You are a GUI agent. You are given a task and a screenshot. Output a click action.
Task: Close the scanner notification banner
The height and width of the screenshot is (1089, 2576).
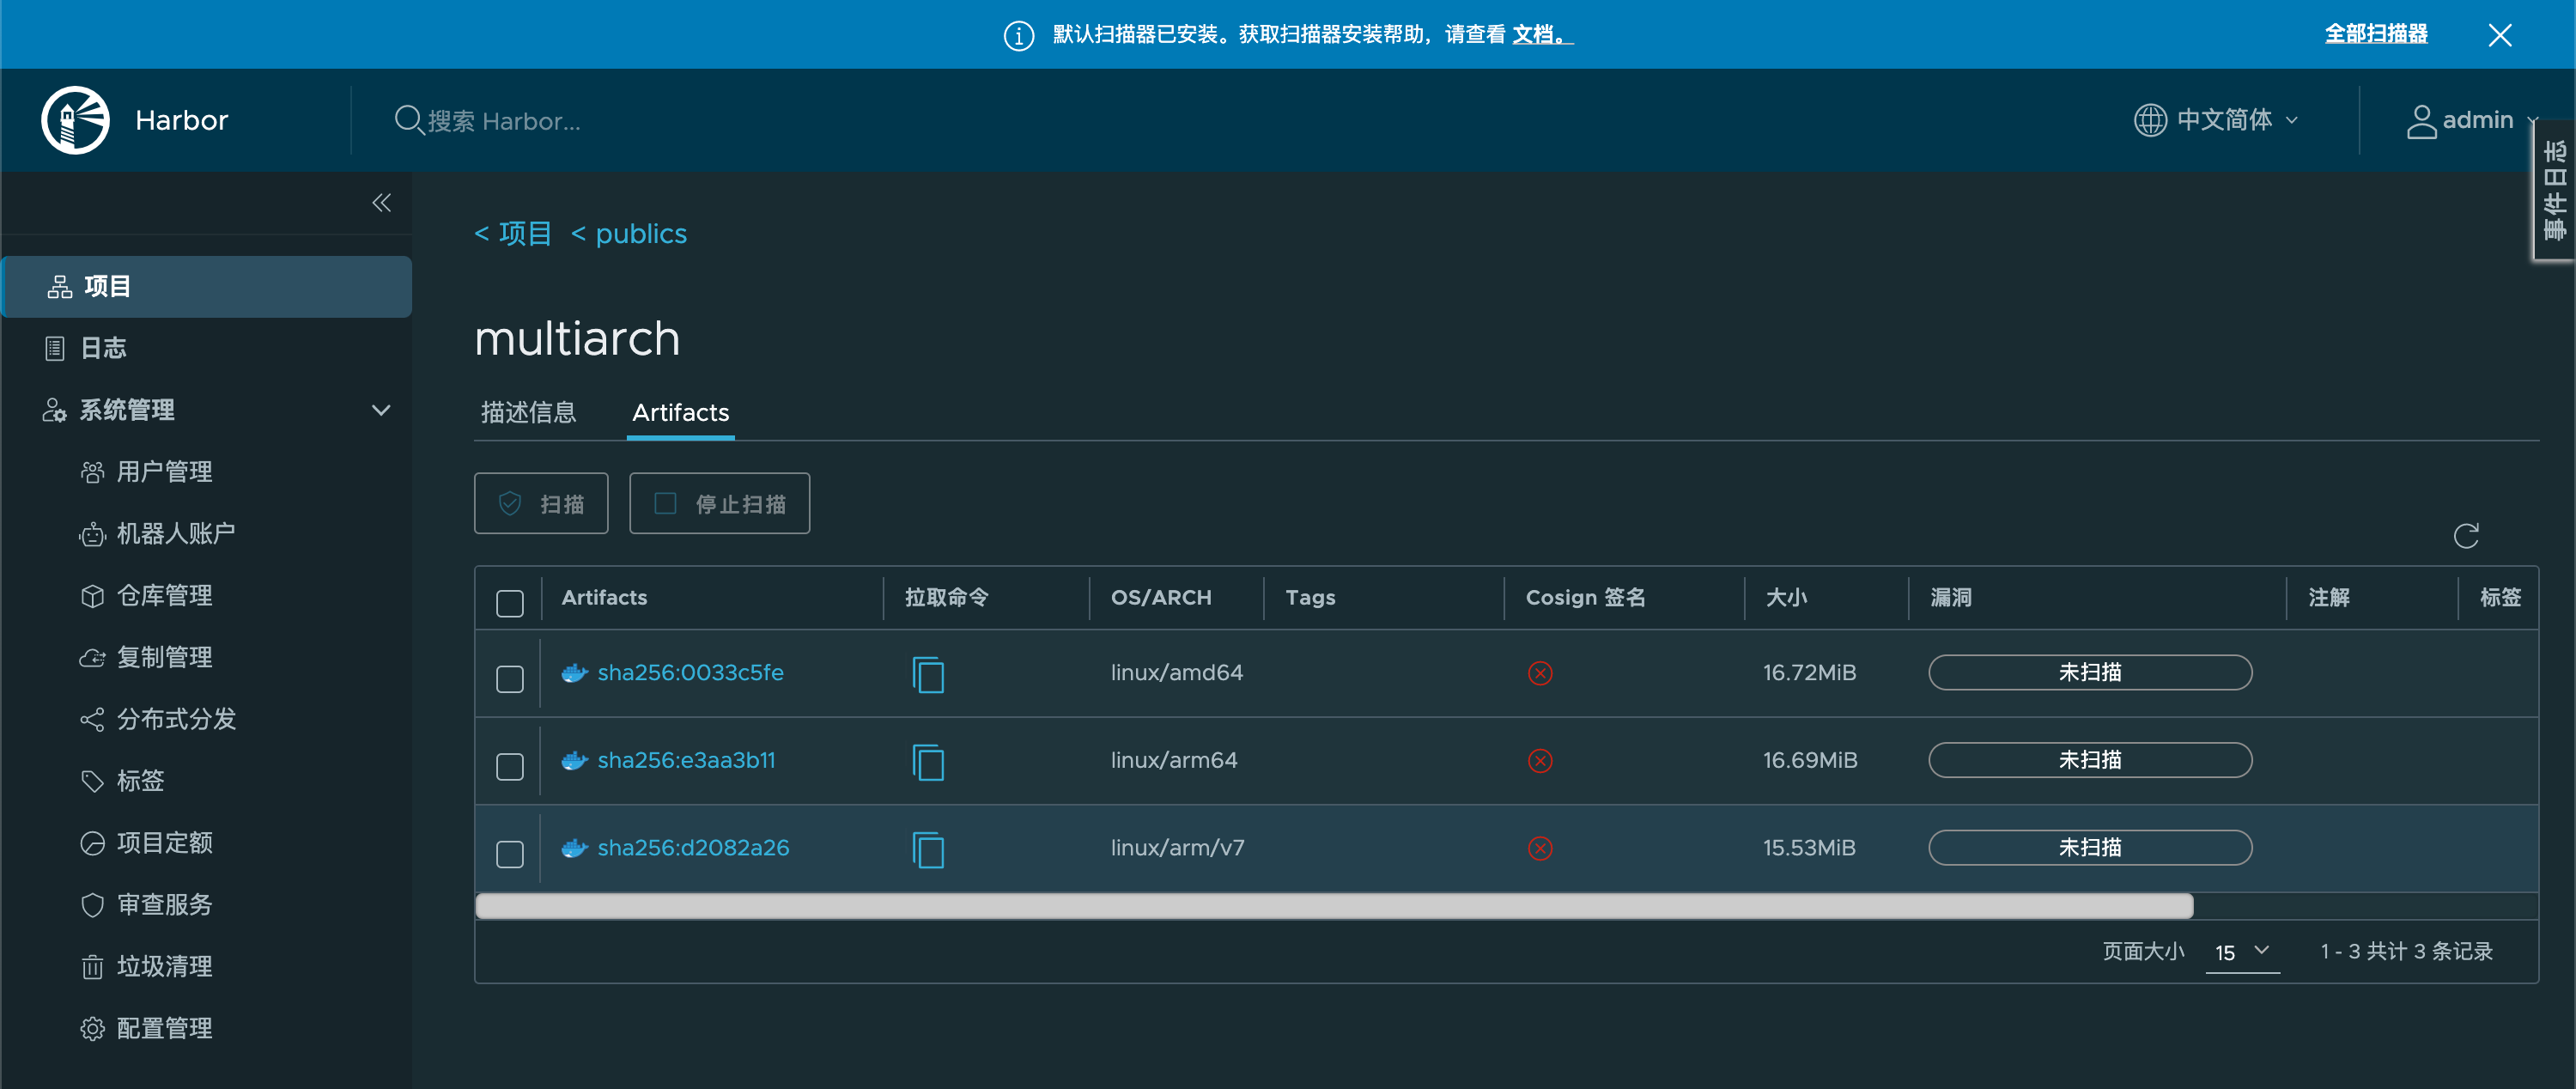[x=2499, y=35]
